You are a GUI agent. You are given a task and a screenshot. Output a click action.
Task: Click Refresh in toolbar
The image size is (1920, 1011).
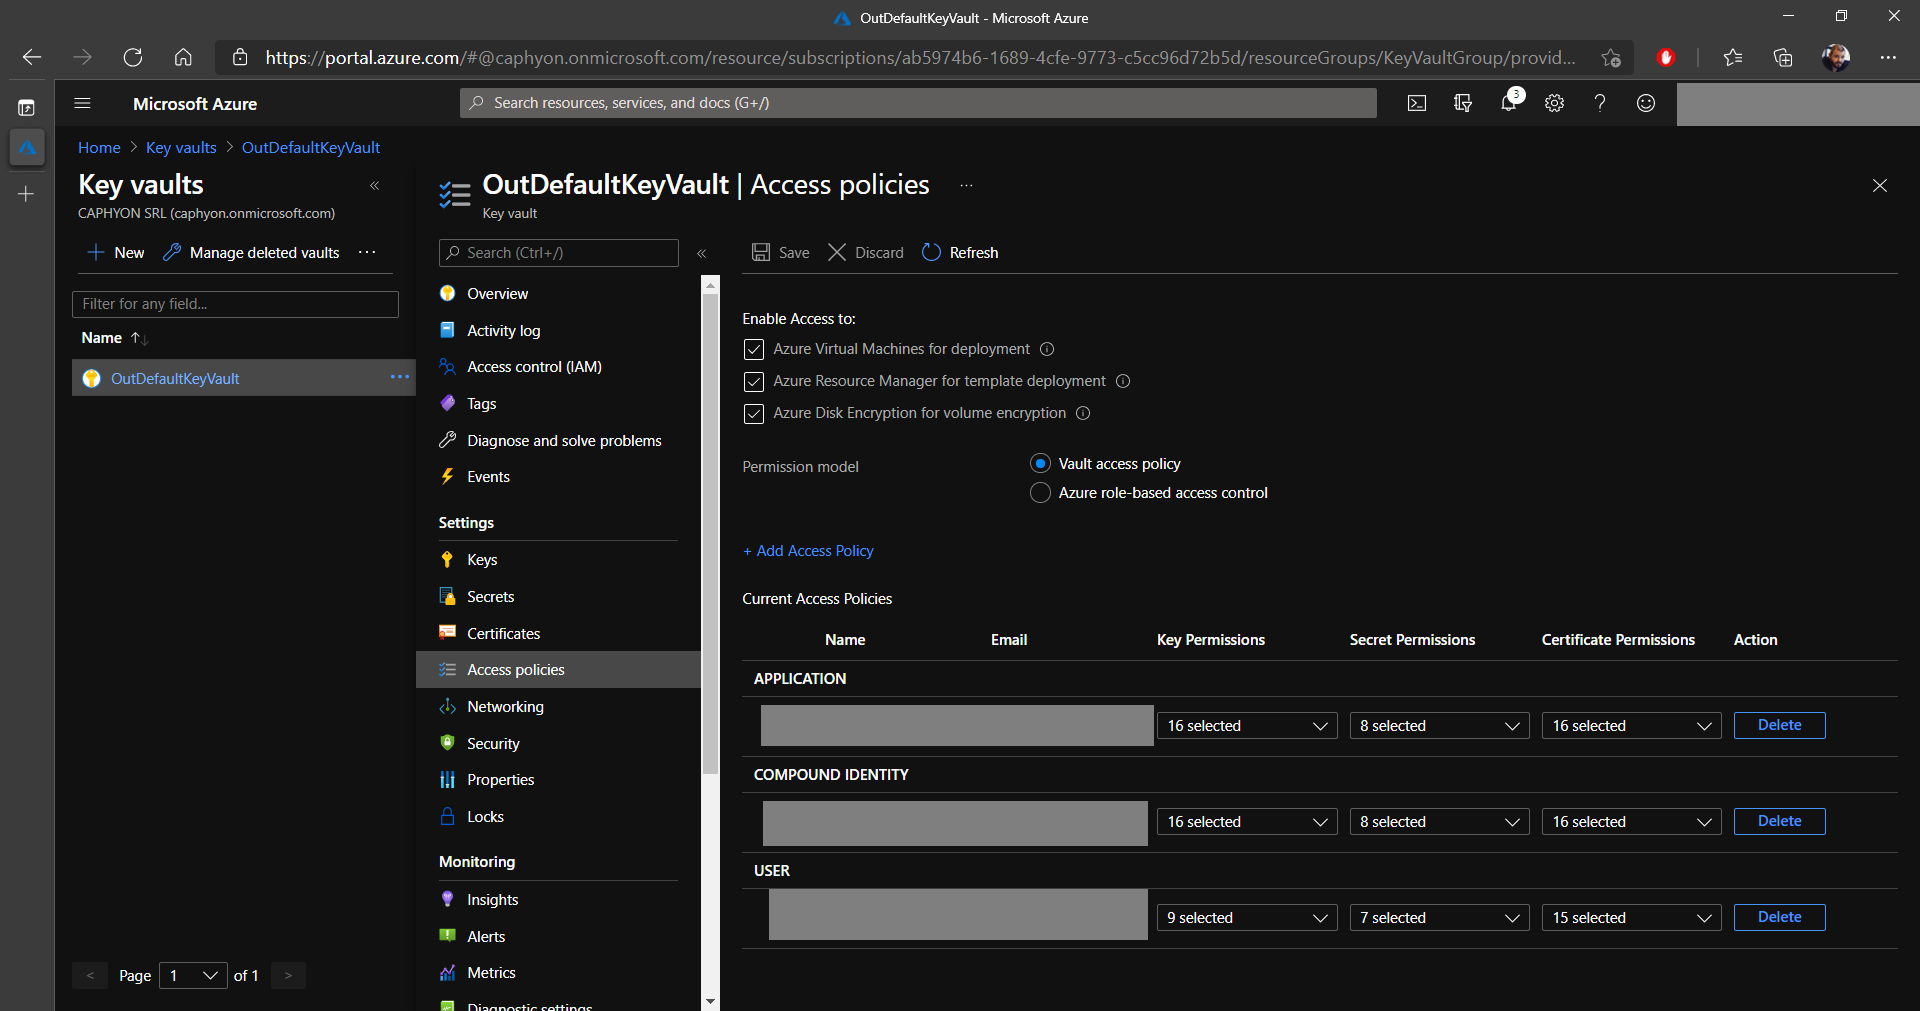click(x=960, y=252)
